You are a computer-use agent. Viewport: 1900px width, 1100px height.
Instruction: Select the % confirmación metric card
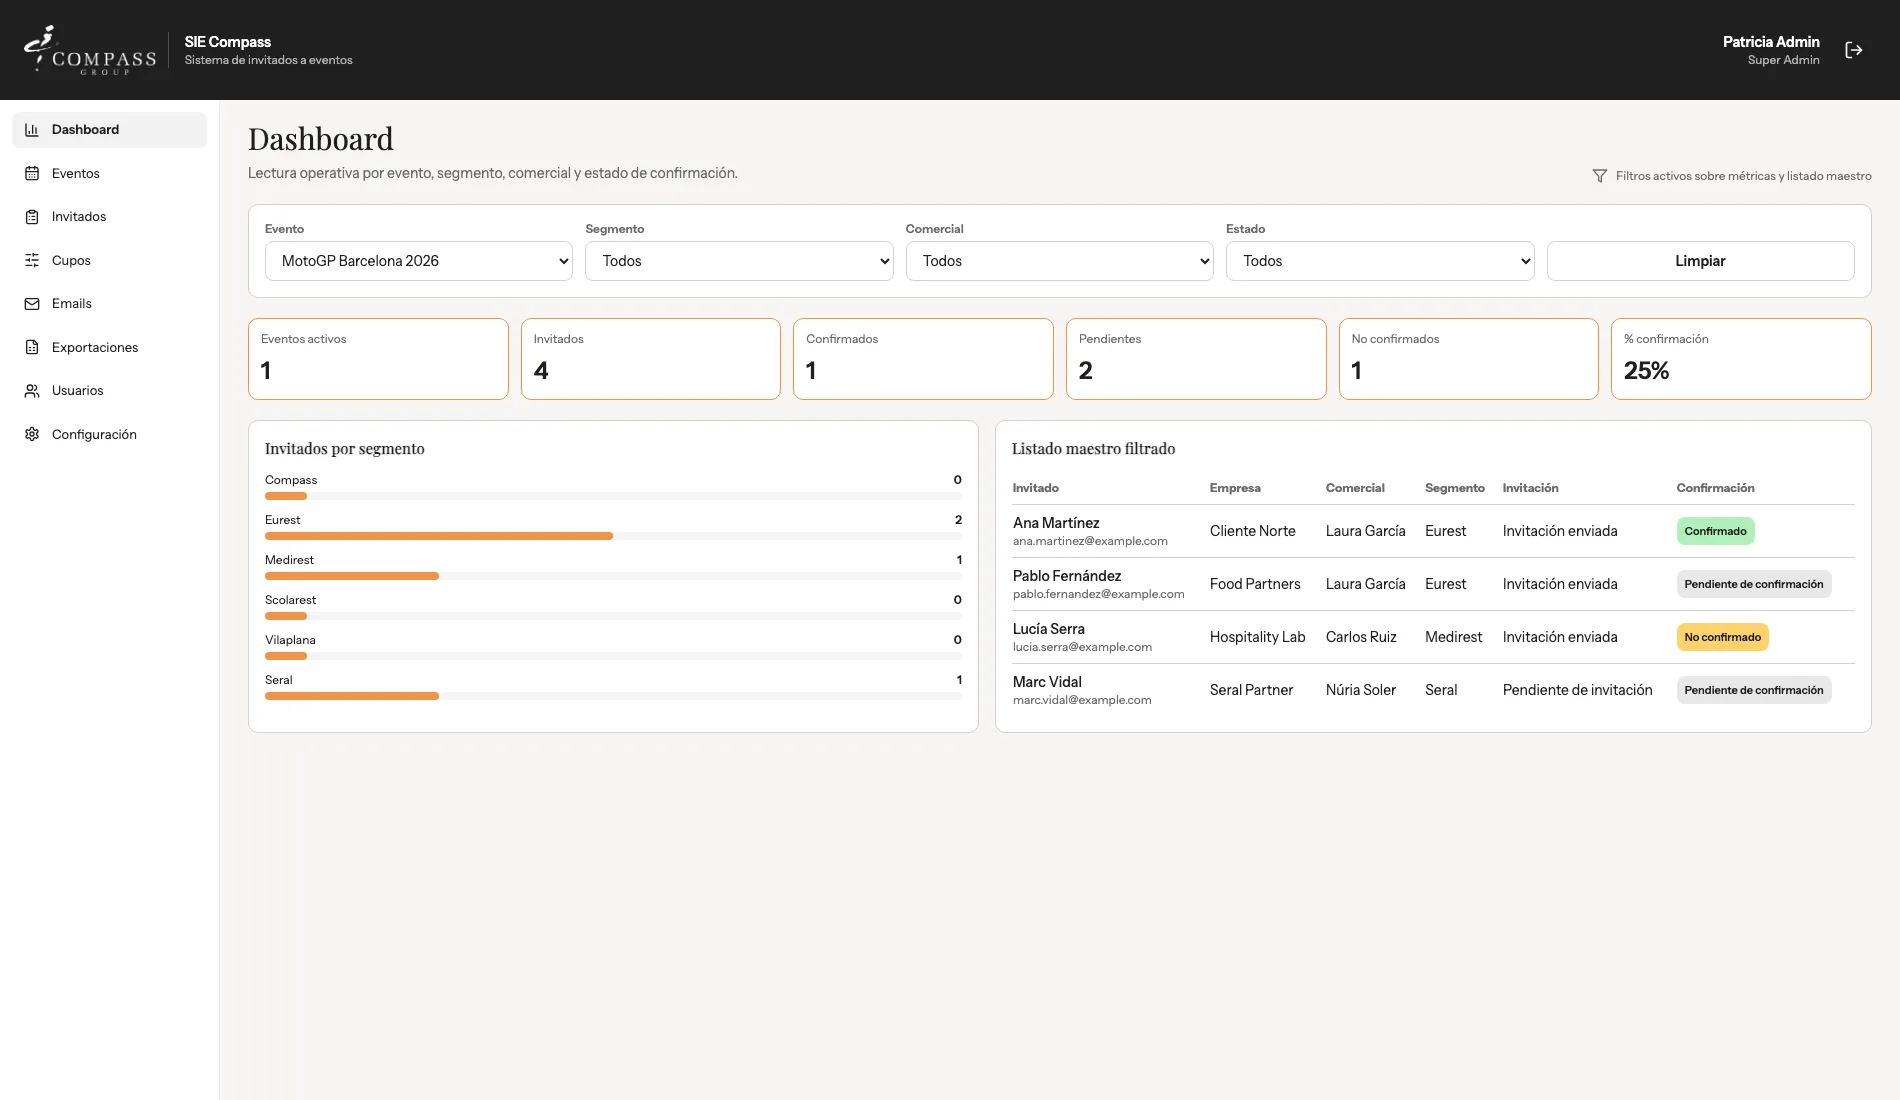[x=1741, y=359]
